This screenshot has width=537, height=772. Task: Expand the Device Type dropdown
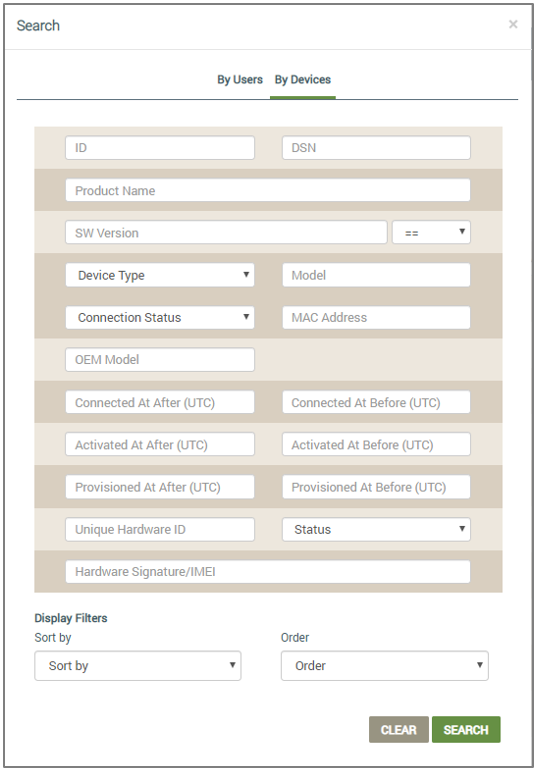pyautogui.click(x=160, y=275)
